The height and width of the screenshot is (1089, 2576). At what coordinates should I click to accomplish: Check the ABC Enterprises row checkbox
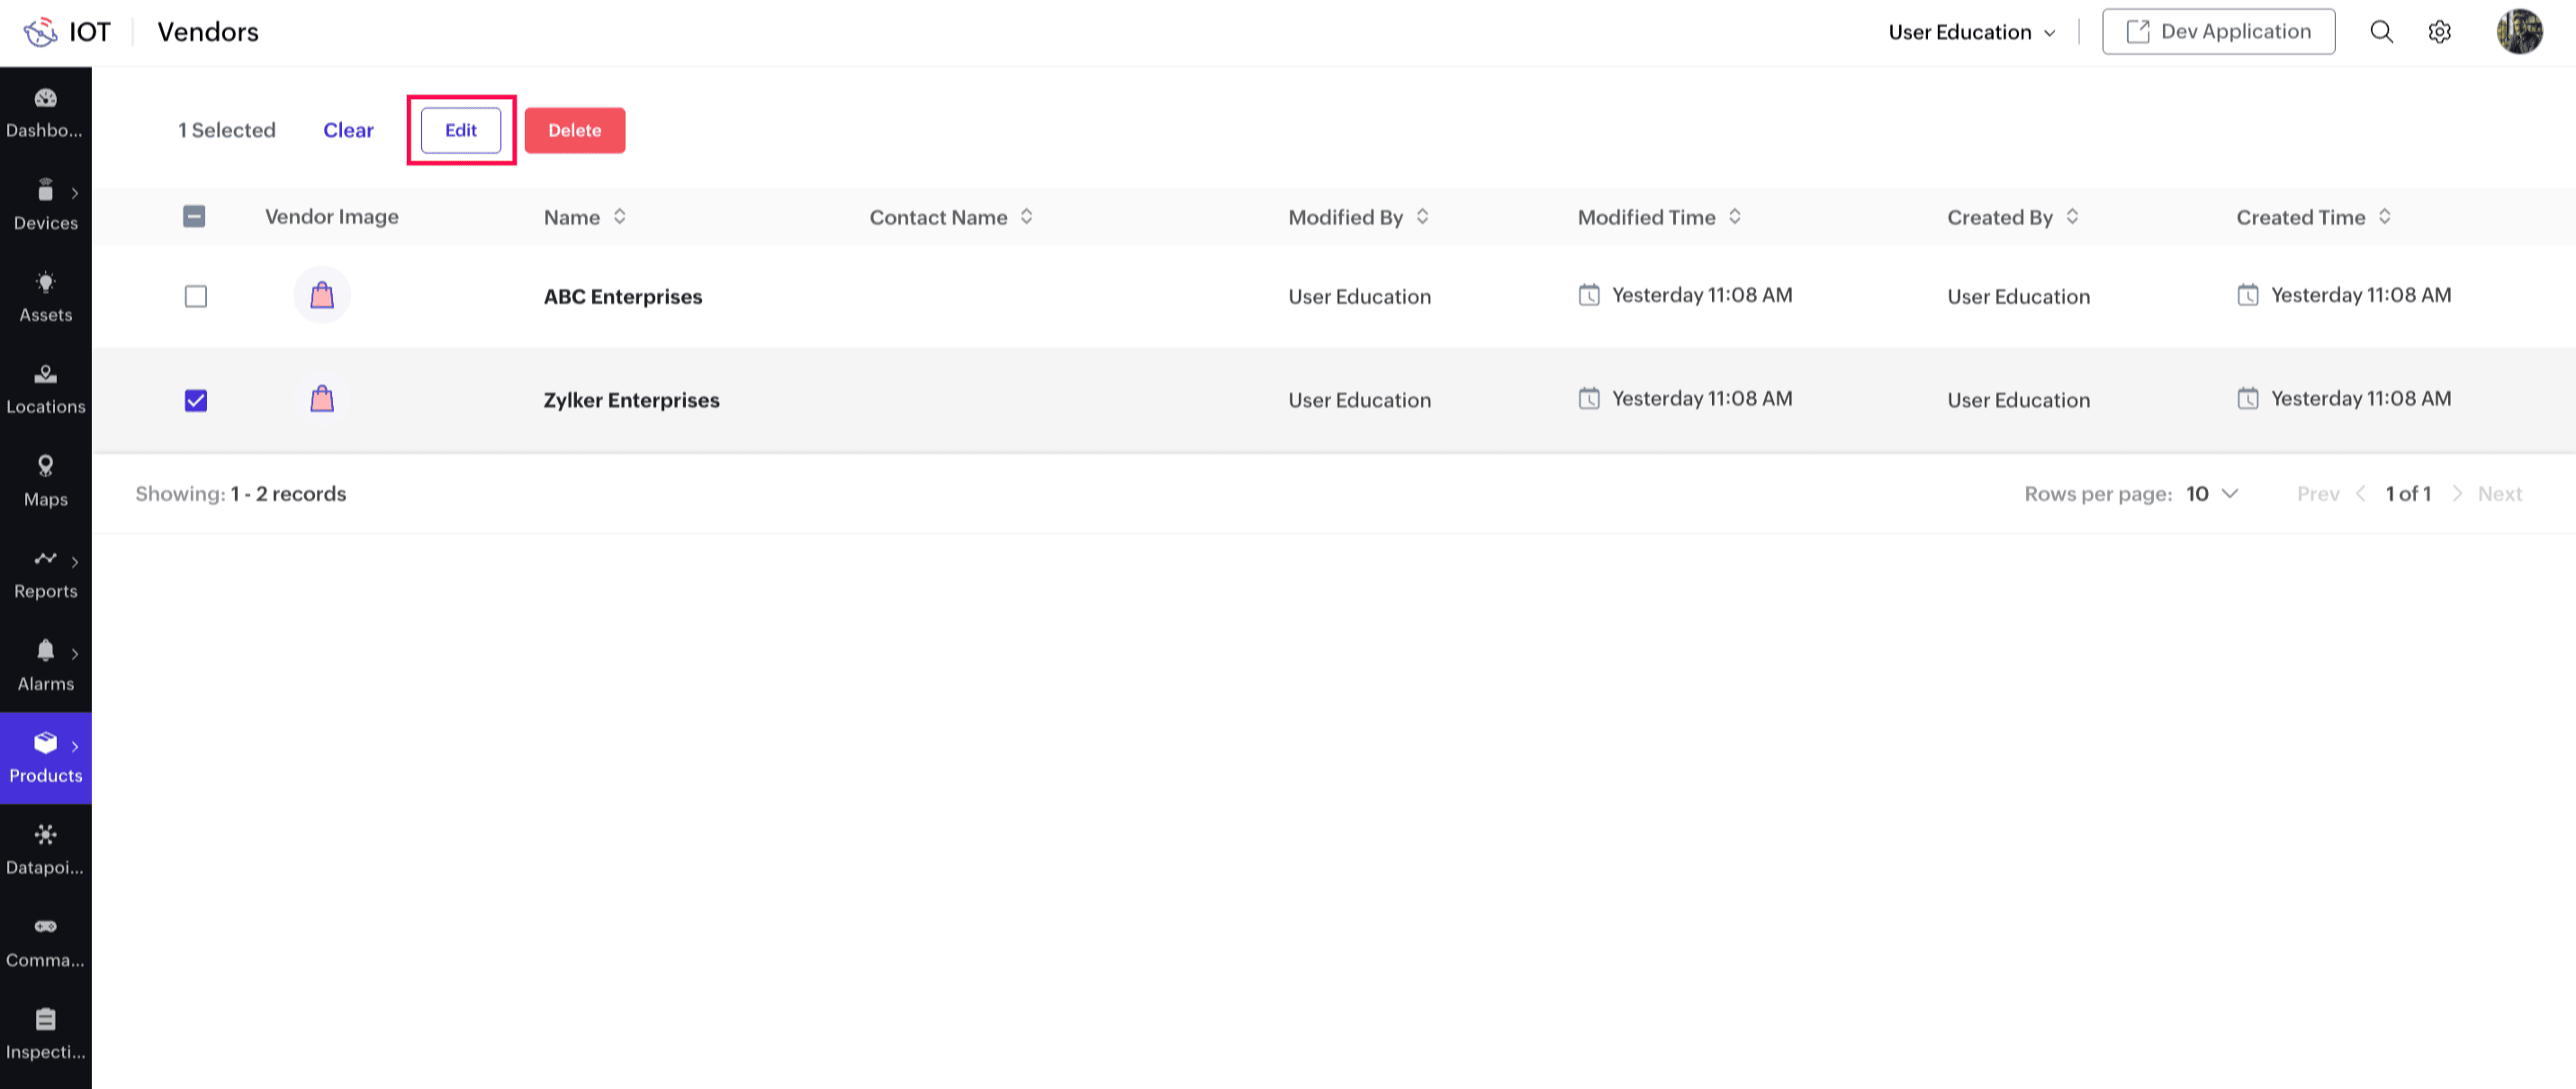(x=196, y=297)
